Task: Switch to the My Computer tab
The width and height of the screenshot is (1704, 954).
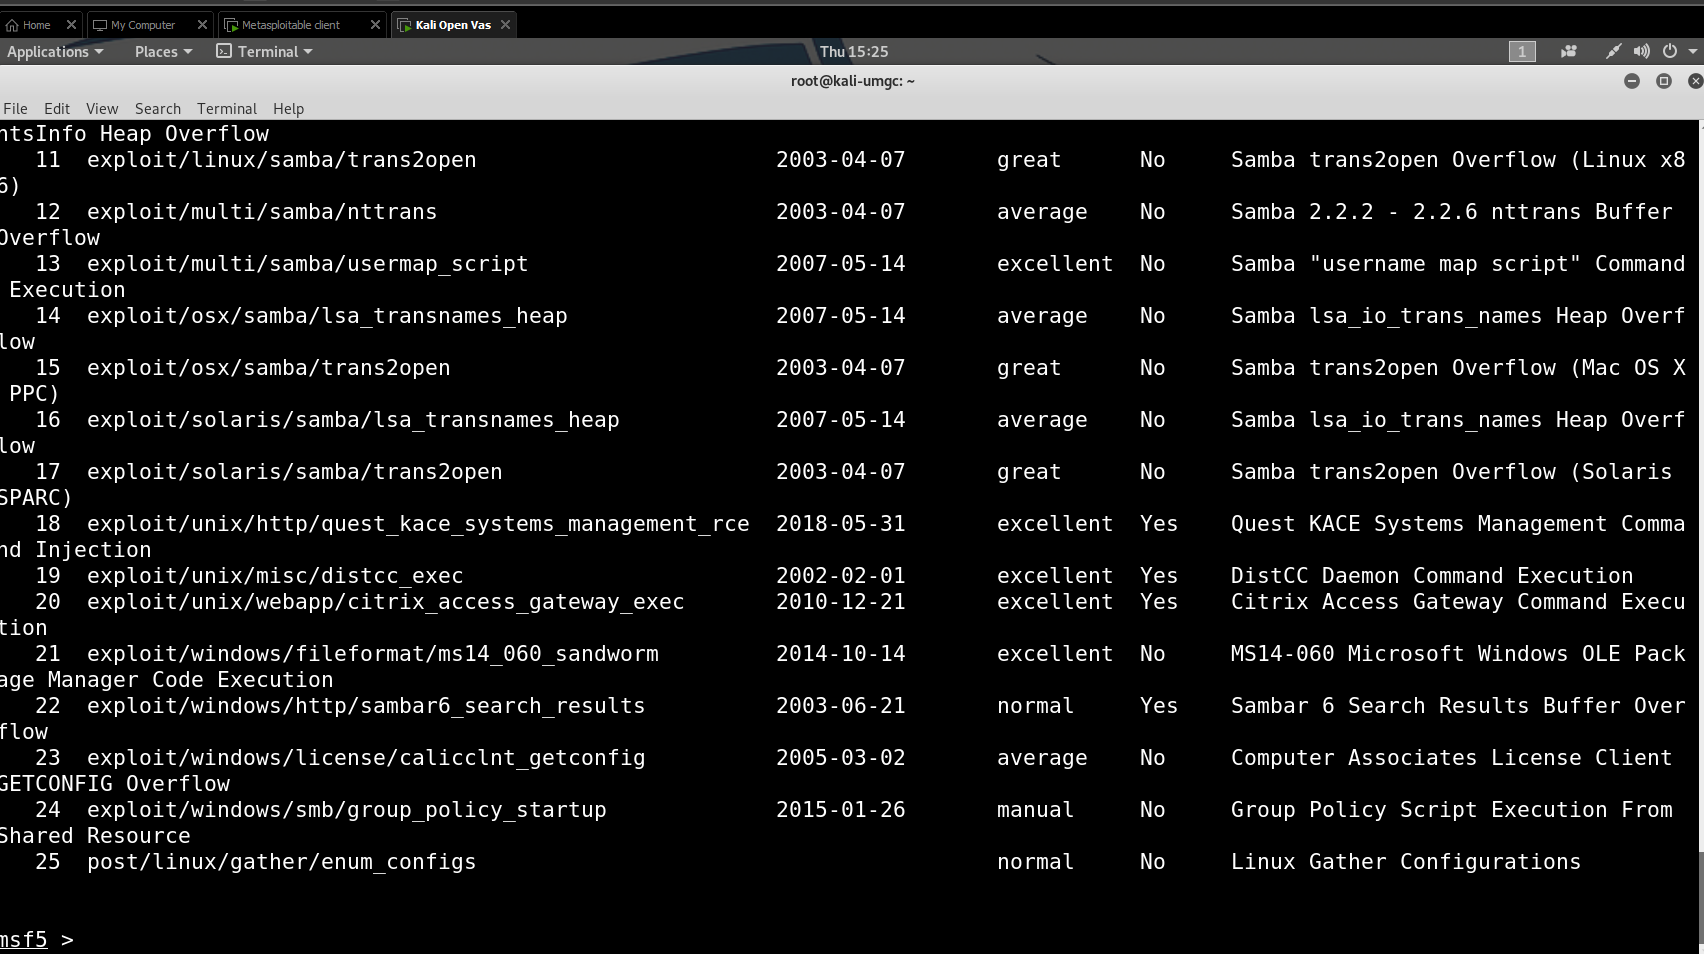Action: coord(143,25)
